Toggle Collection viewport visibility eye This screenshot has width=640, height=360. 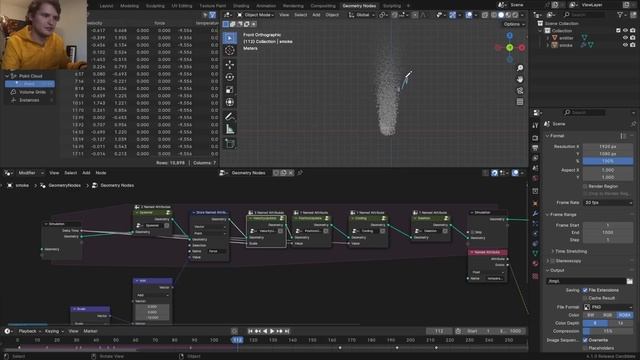(625, 31)
